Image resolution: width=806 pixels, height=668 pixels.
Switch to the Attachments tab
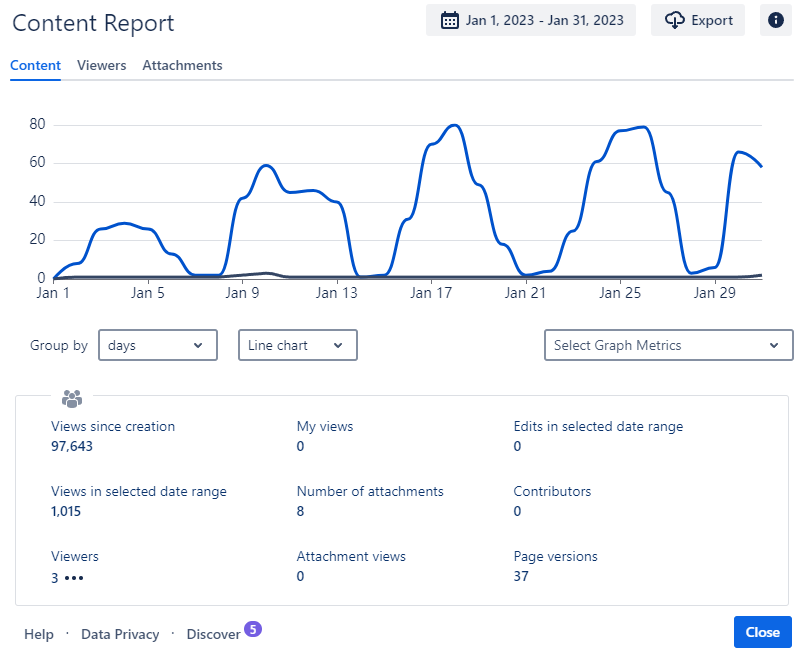[x=182, y=65]
